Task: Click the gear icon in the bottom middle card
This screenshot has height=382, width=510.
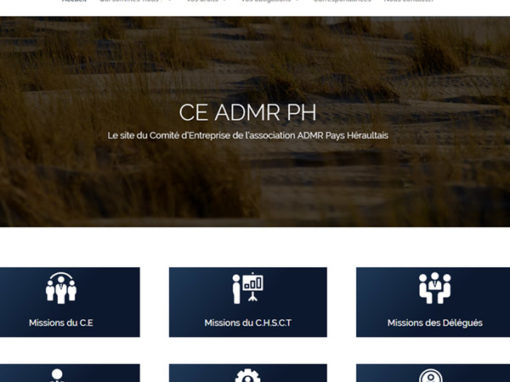Action: [x=247, y=375]
